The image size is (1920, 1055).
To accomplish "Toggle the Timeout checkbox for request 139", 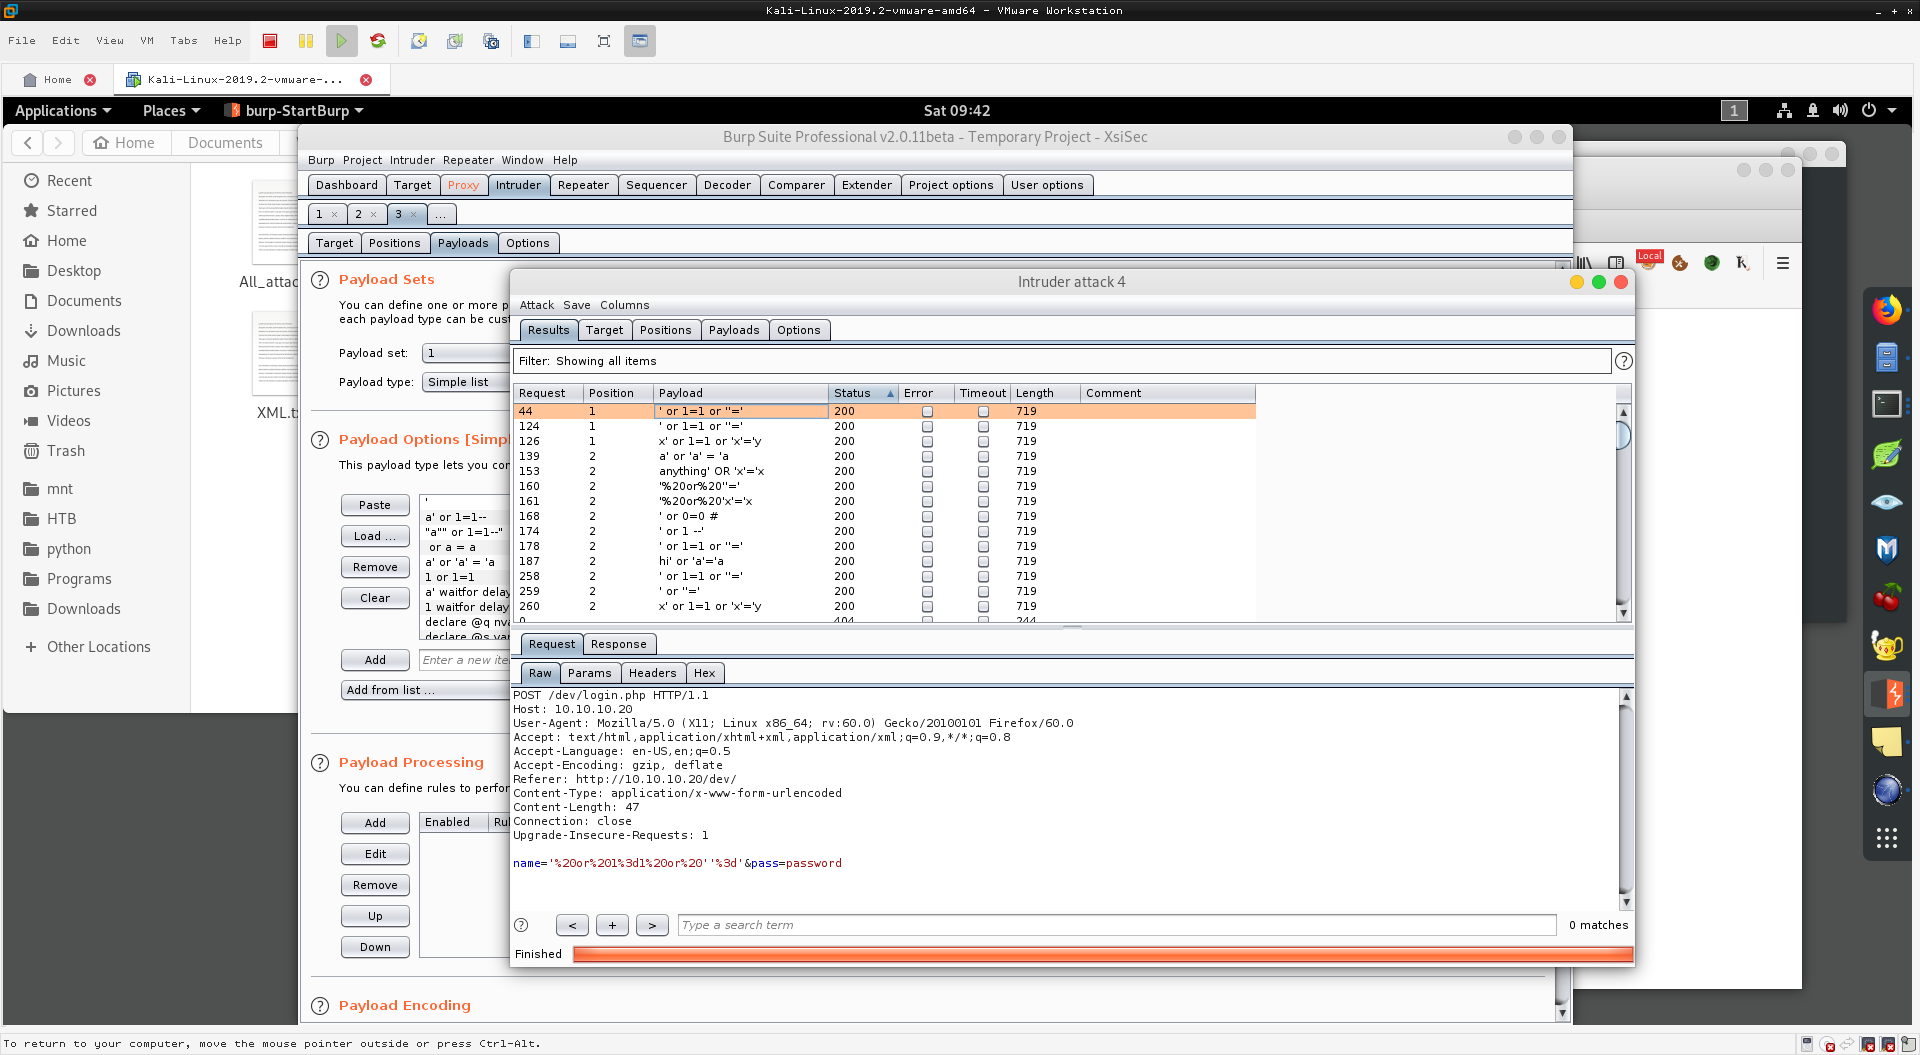I will point(983,457).
